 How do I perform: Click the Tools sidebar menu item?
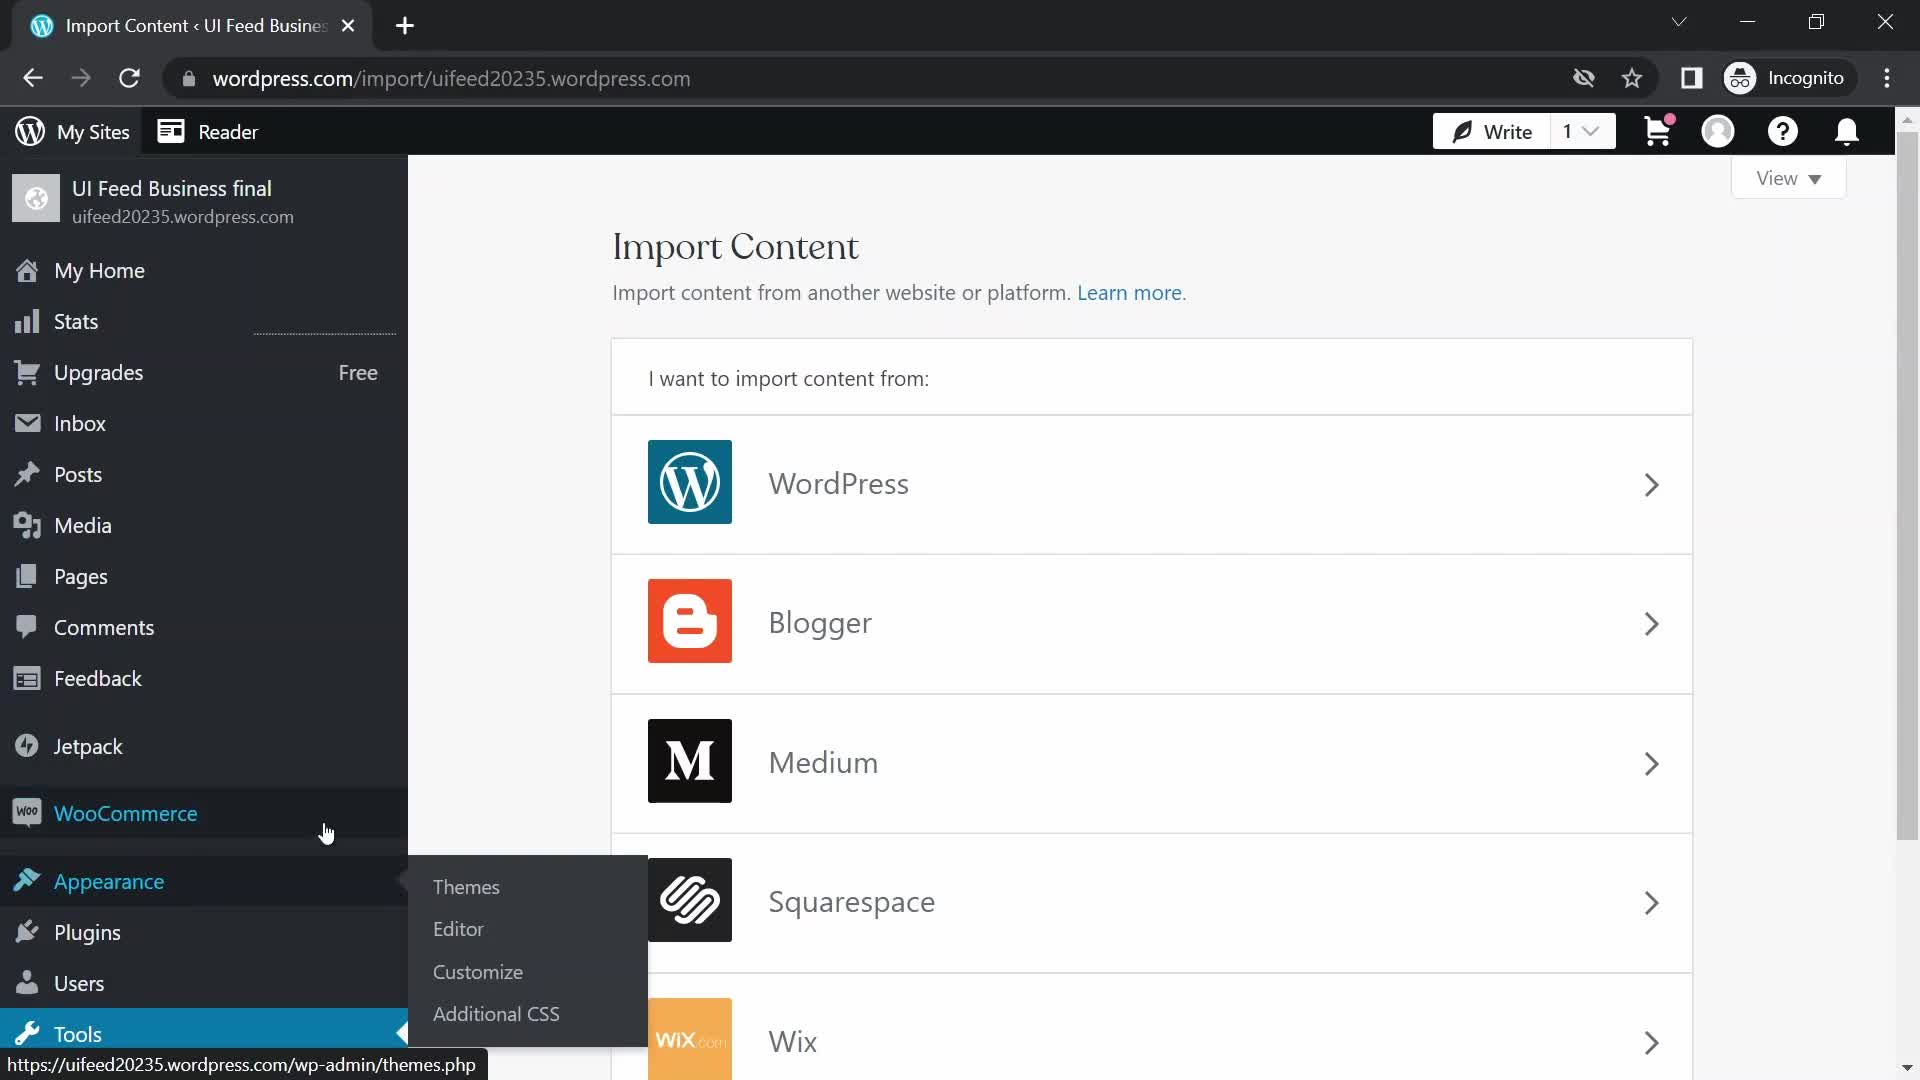coord(78,1034)
